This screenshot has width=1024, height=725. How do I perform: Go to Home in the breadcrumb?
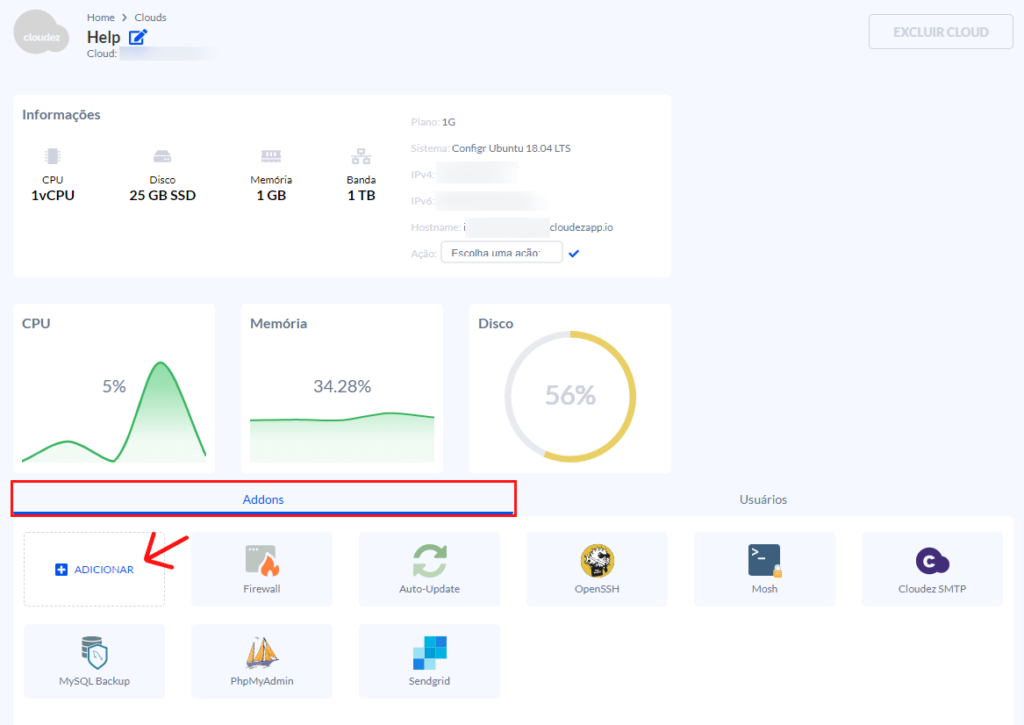pos(100,17)
